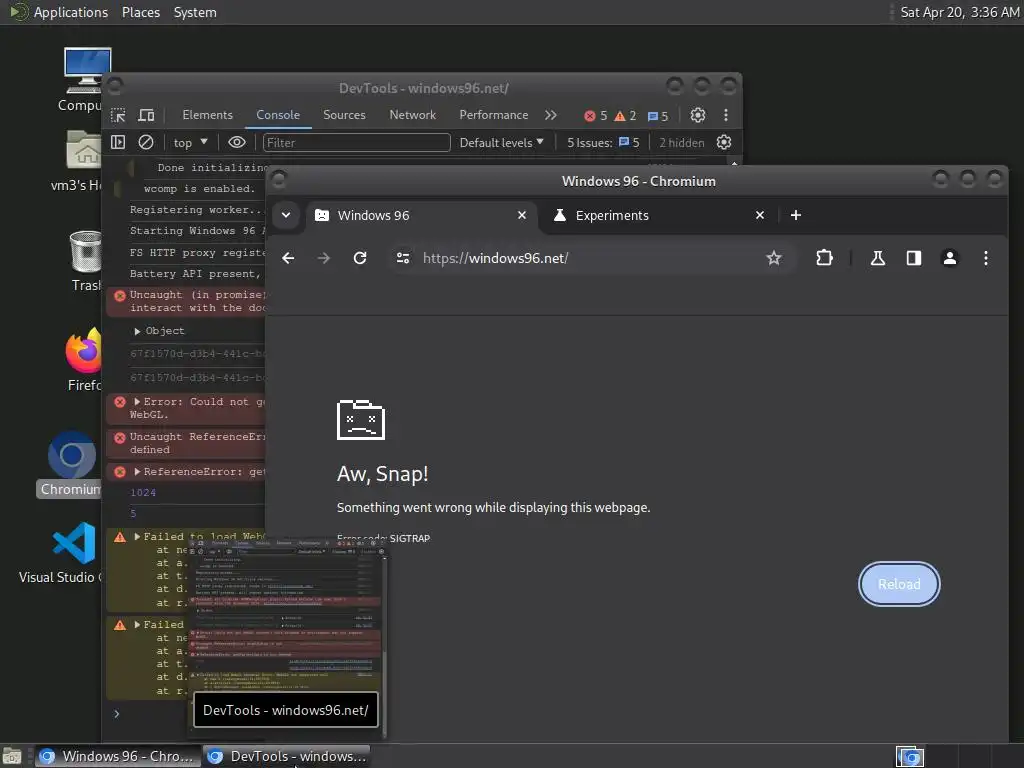The height and width of the screenshot is (768, 1024).
Task: Open the profile avatar icon
Action: 950,258
